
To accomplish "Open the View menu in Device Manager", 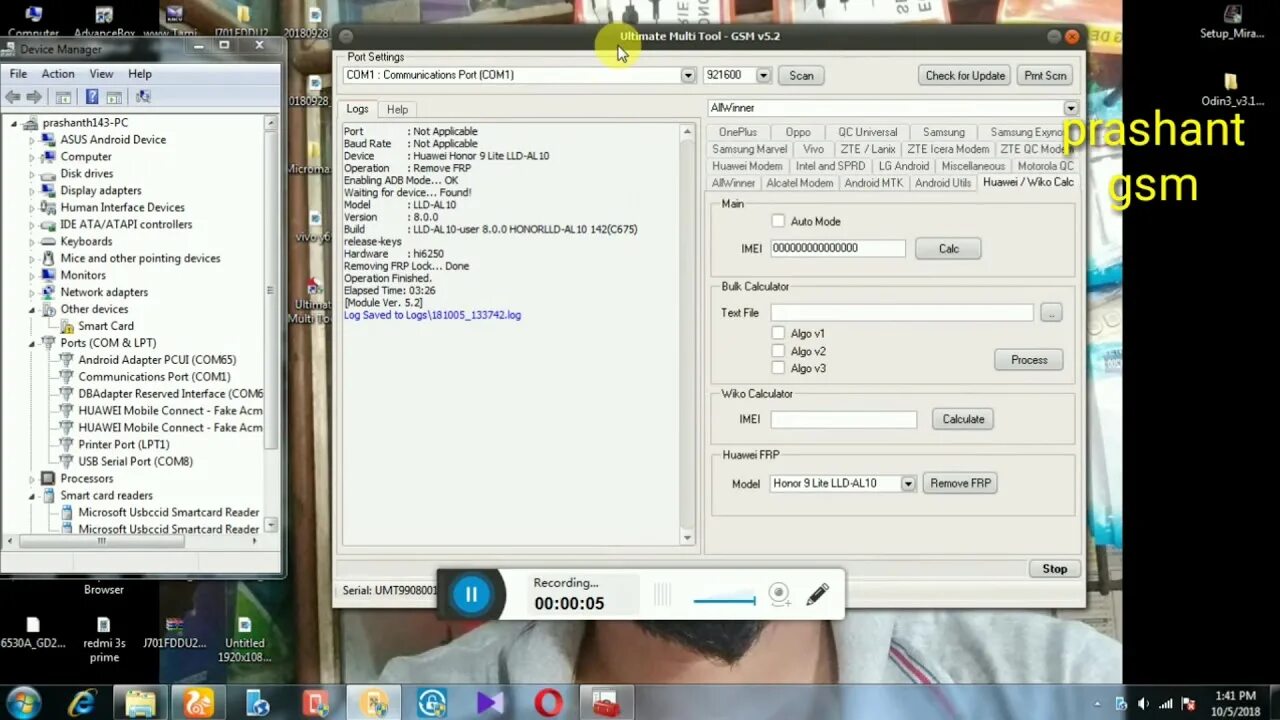I will 101,74.
